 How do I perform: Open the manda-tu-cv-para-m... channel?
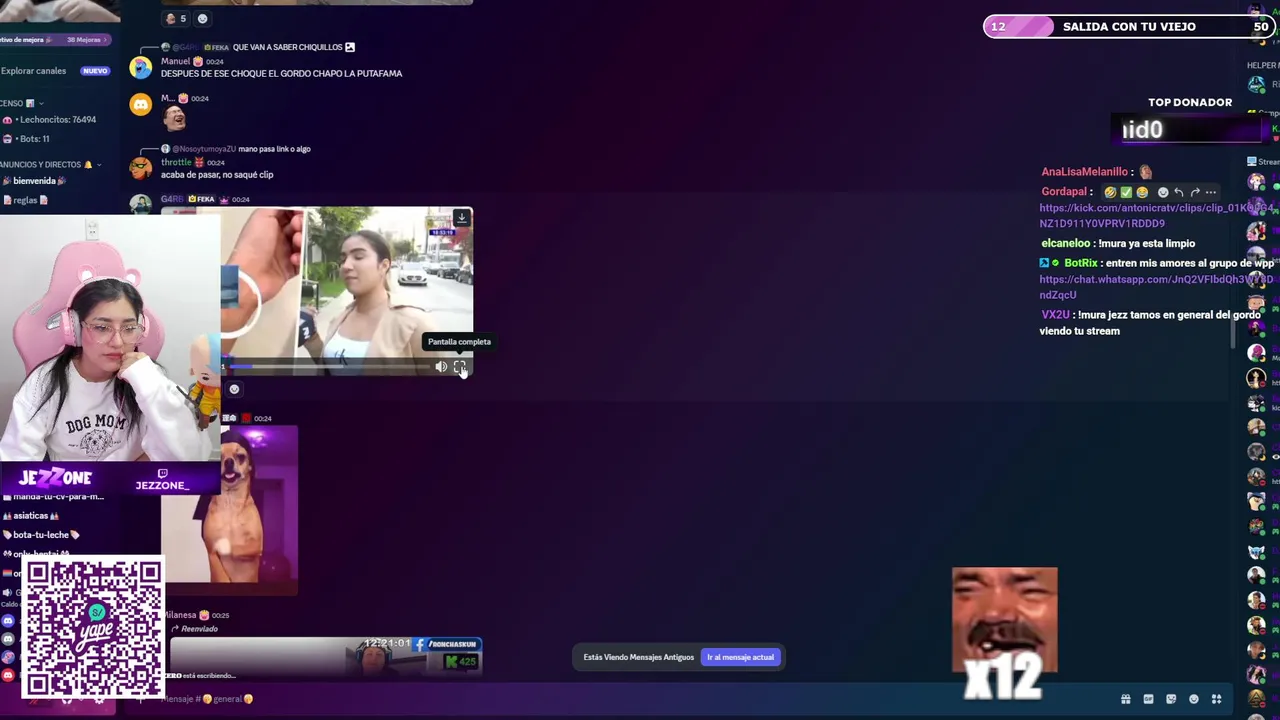pos(55,497)
